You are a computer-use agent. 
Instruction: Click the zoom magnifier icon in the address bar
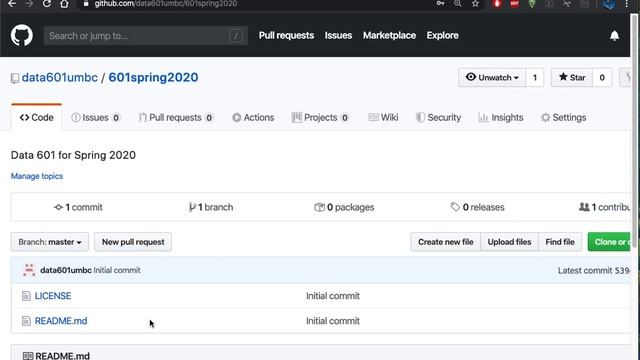tap(458, 4)
